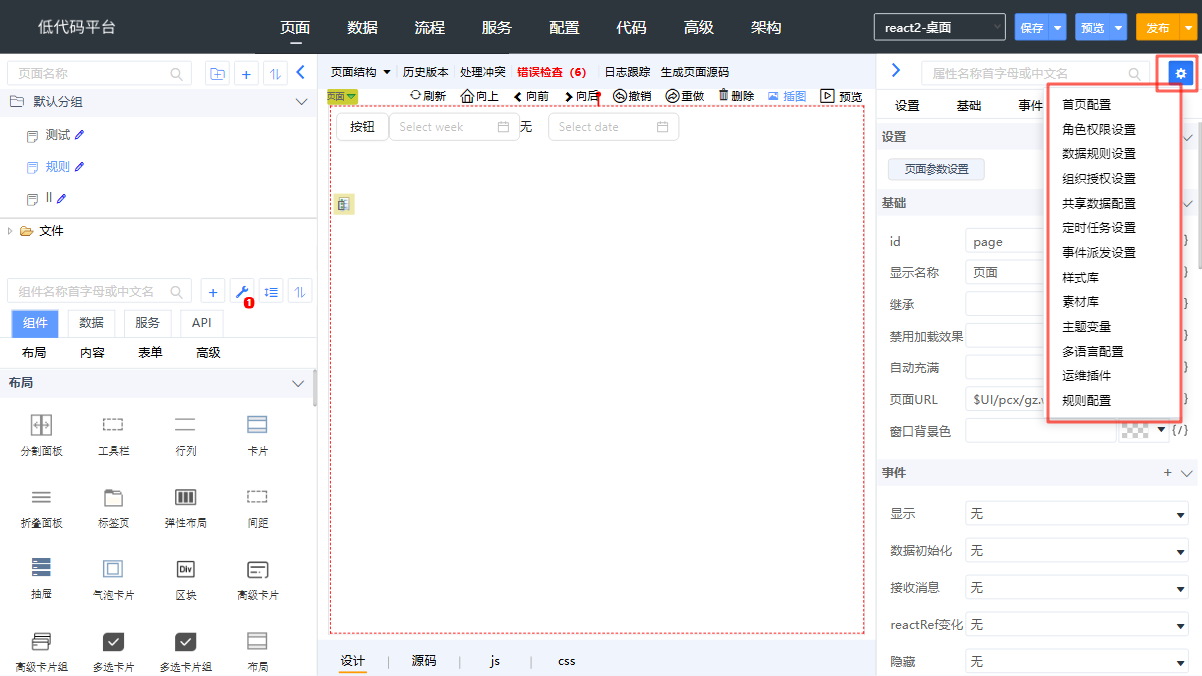Expand the right panel with arrow icon
The image size is (1202, 676).
click(x=896, y=71)
